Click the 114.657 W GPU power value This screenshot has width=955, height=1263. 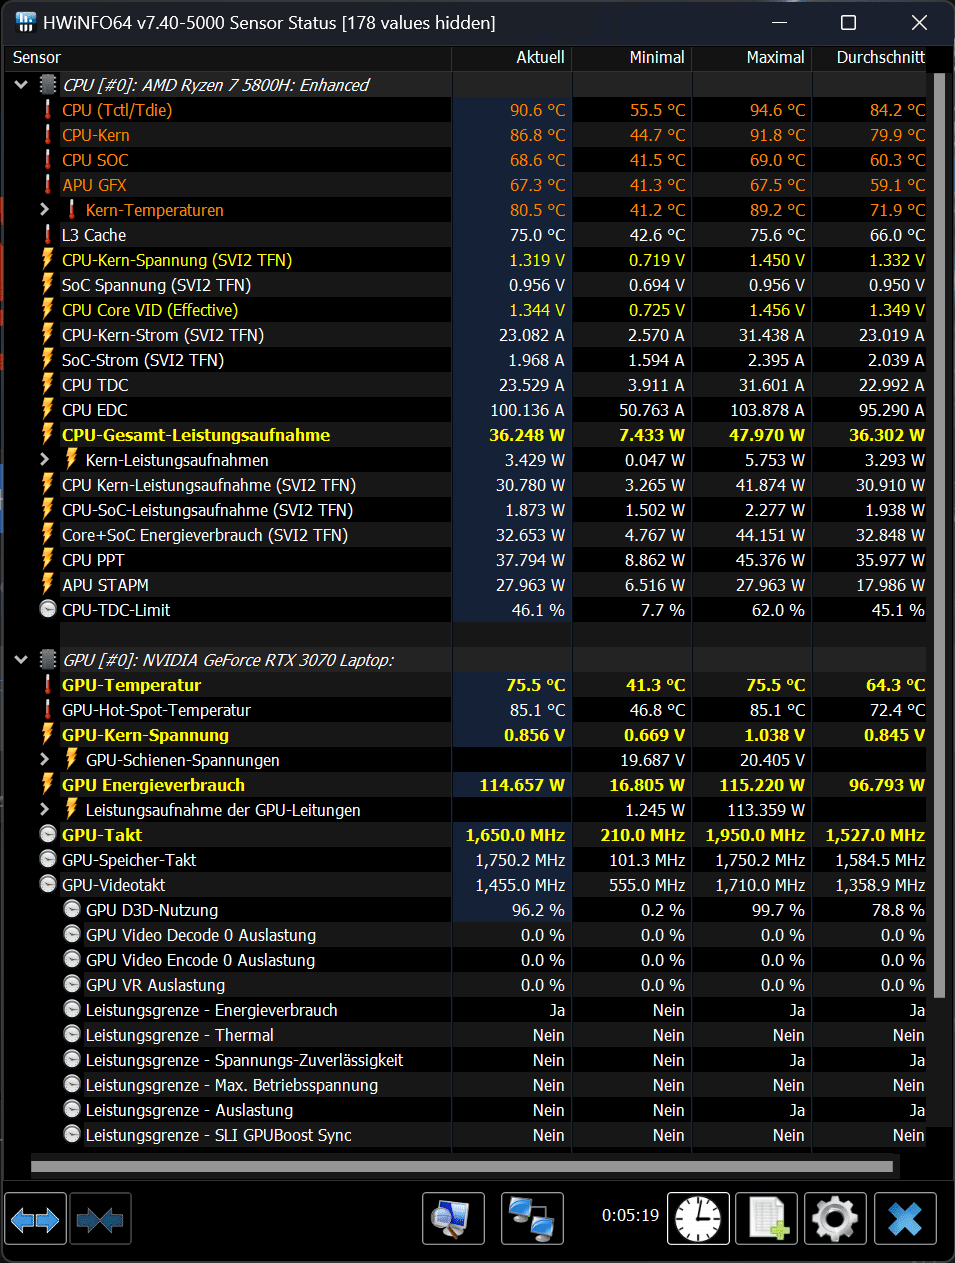tap(522, 785)
